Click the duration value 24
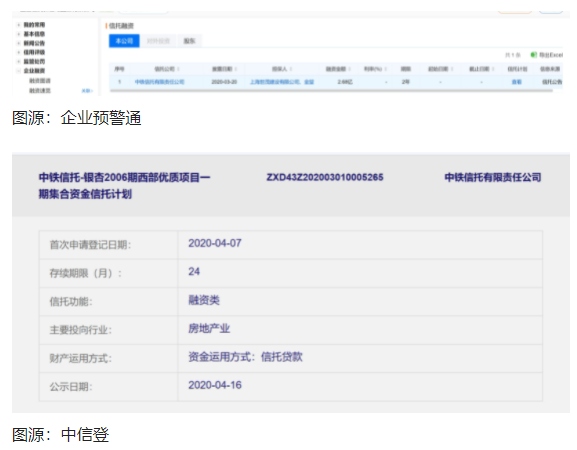This screenshot has width=577, height=450. [x=194, y=272]
